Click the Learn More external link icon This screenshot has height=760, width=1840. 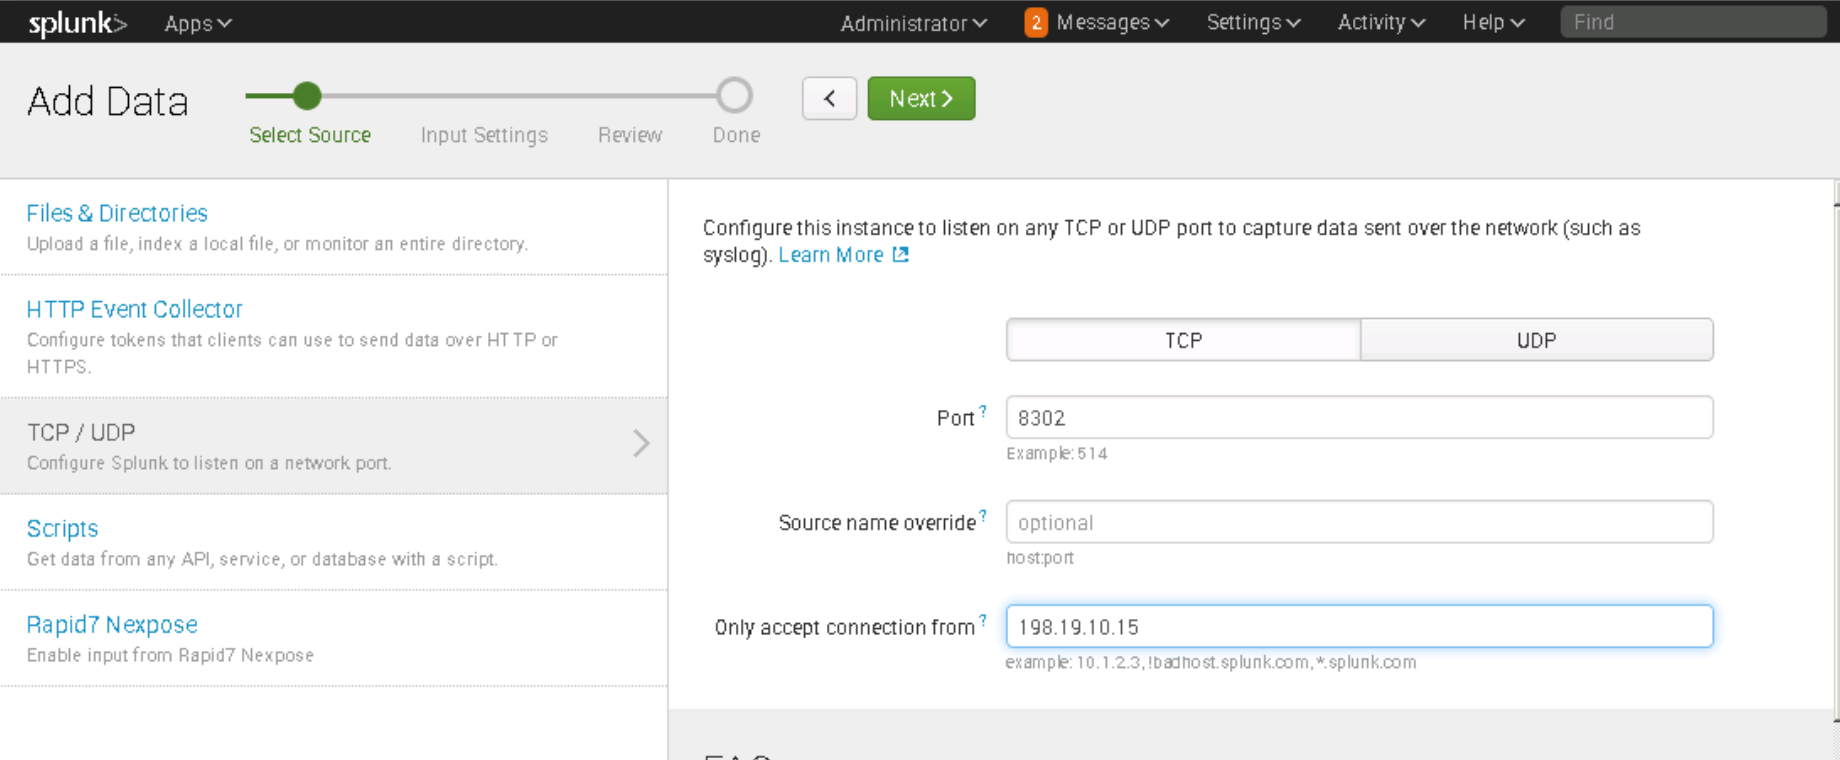click(901, 255)
